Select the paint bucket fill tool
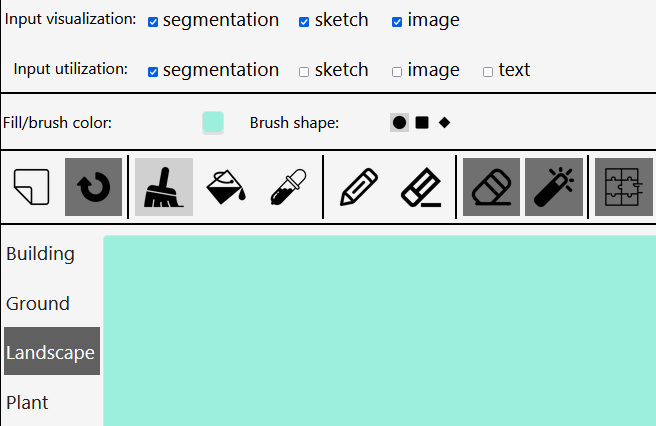This screenshot has width=656, height=426. [226, 187]
